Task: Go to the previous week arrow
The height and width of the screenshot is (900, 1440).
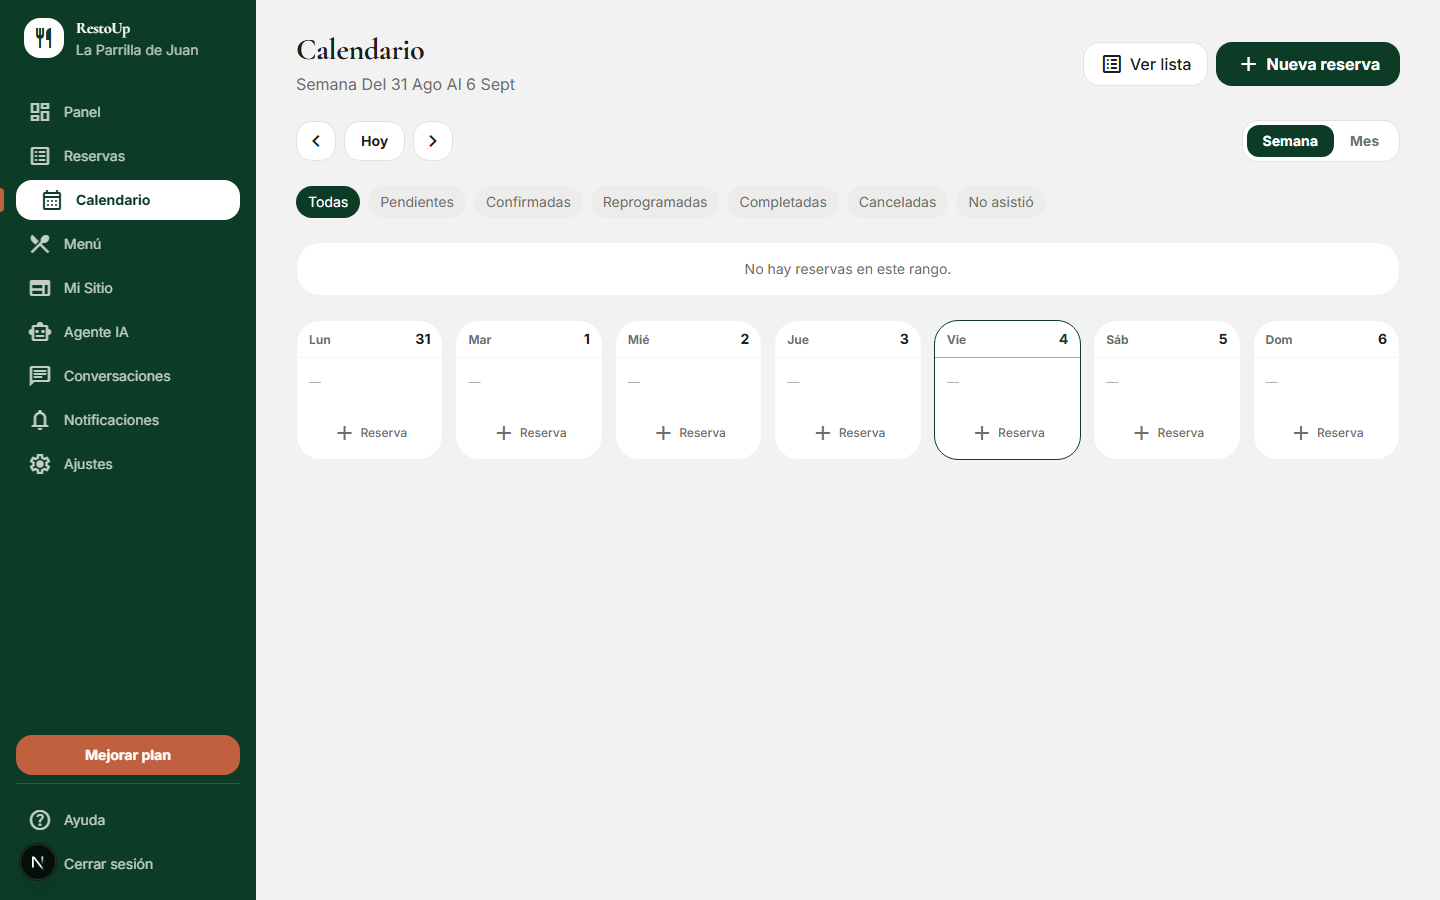Action: [x=316, y=141]
